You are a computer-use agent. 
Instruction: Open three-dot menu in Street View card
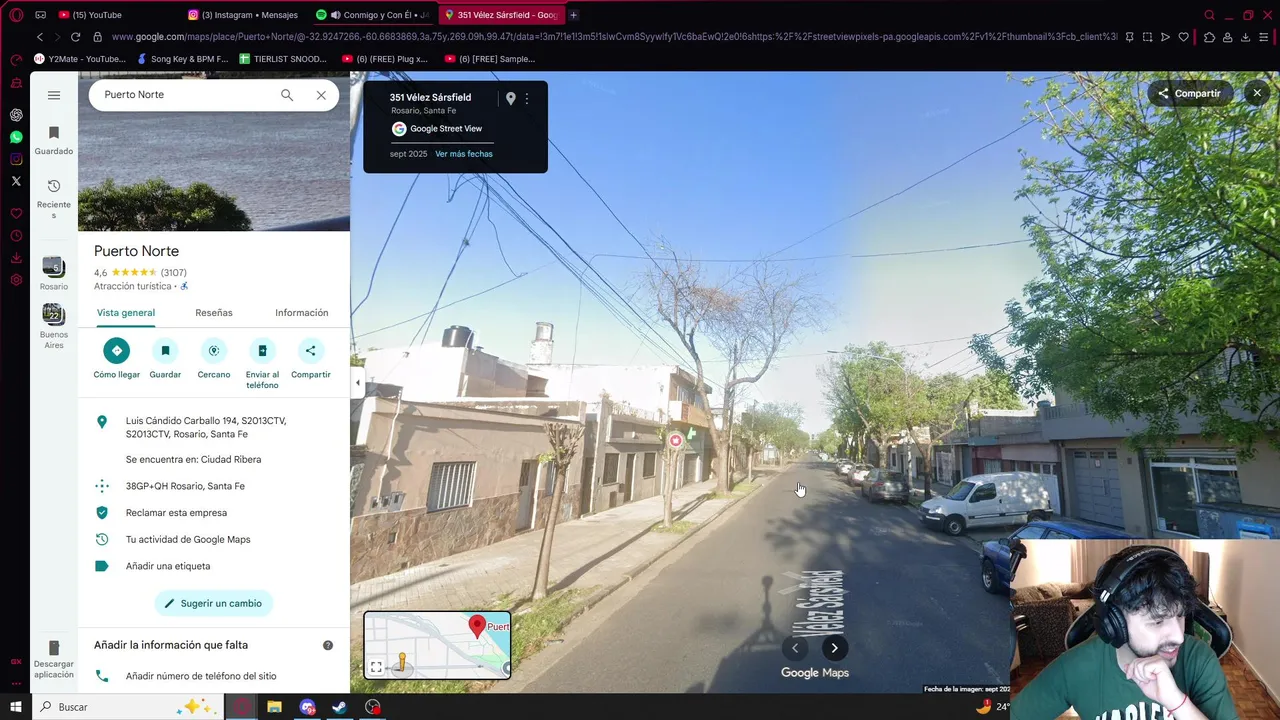(x=527, y=98)
